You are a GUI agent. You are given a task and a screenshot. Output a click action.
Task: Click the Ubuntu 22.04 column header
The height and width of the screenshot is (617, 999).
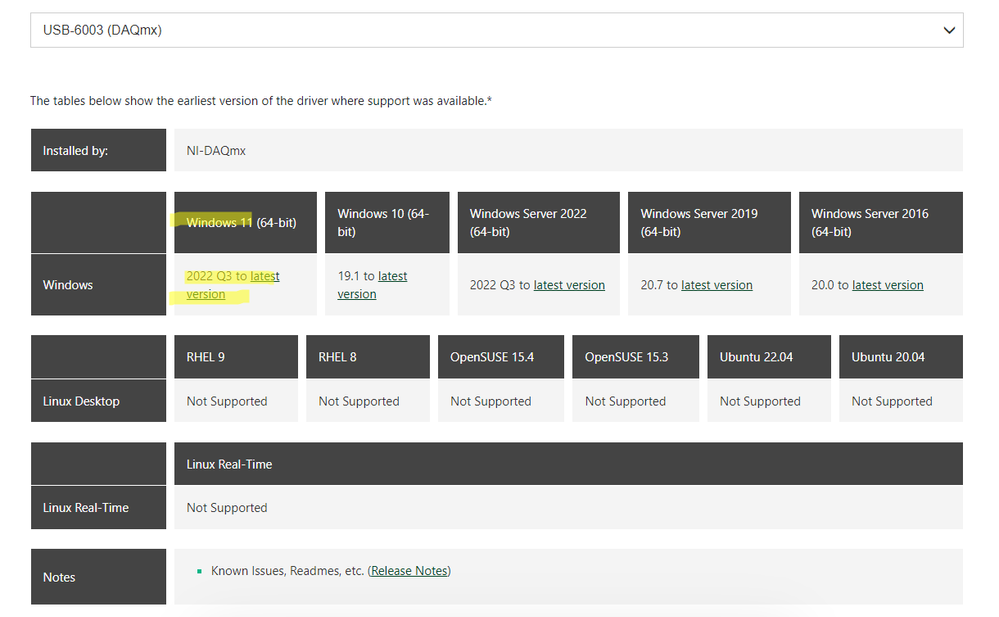click(769, 357)
